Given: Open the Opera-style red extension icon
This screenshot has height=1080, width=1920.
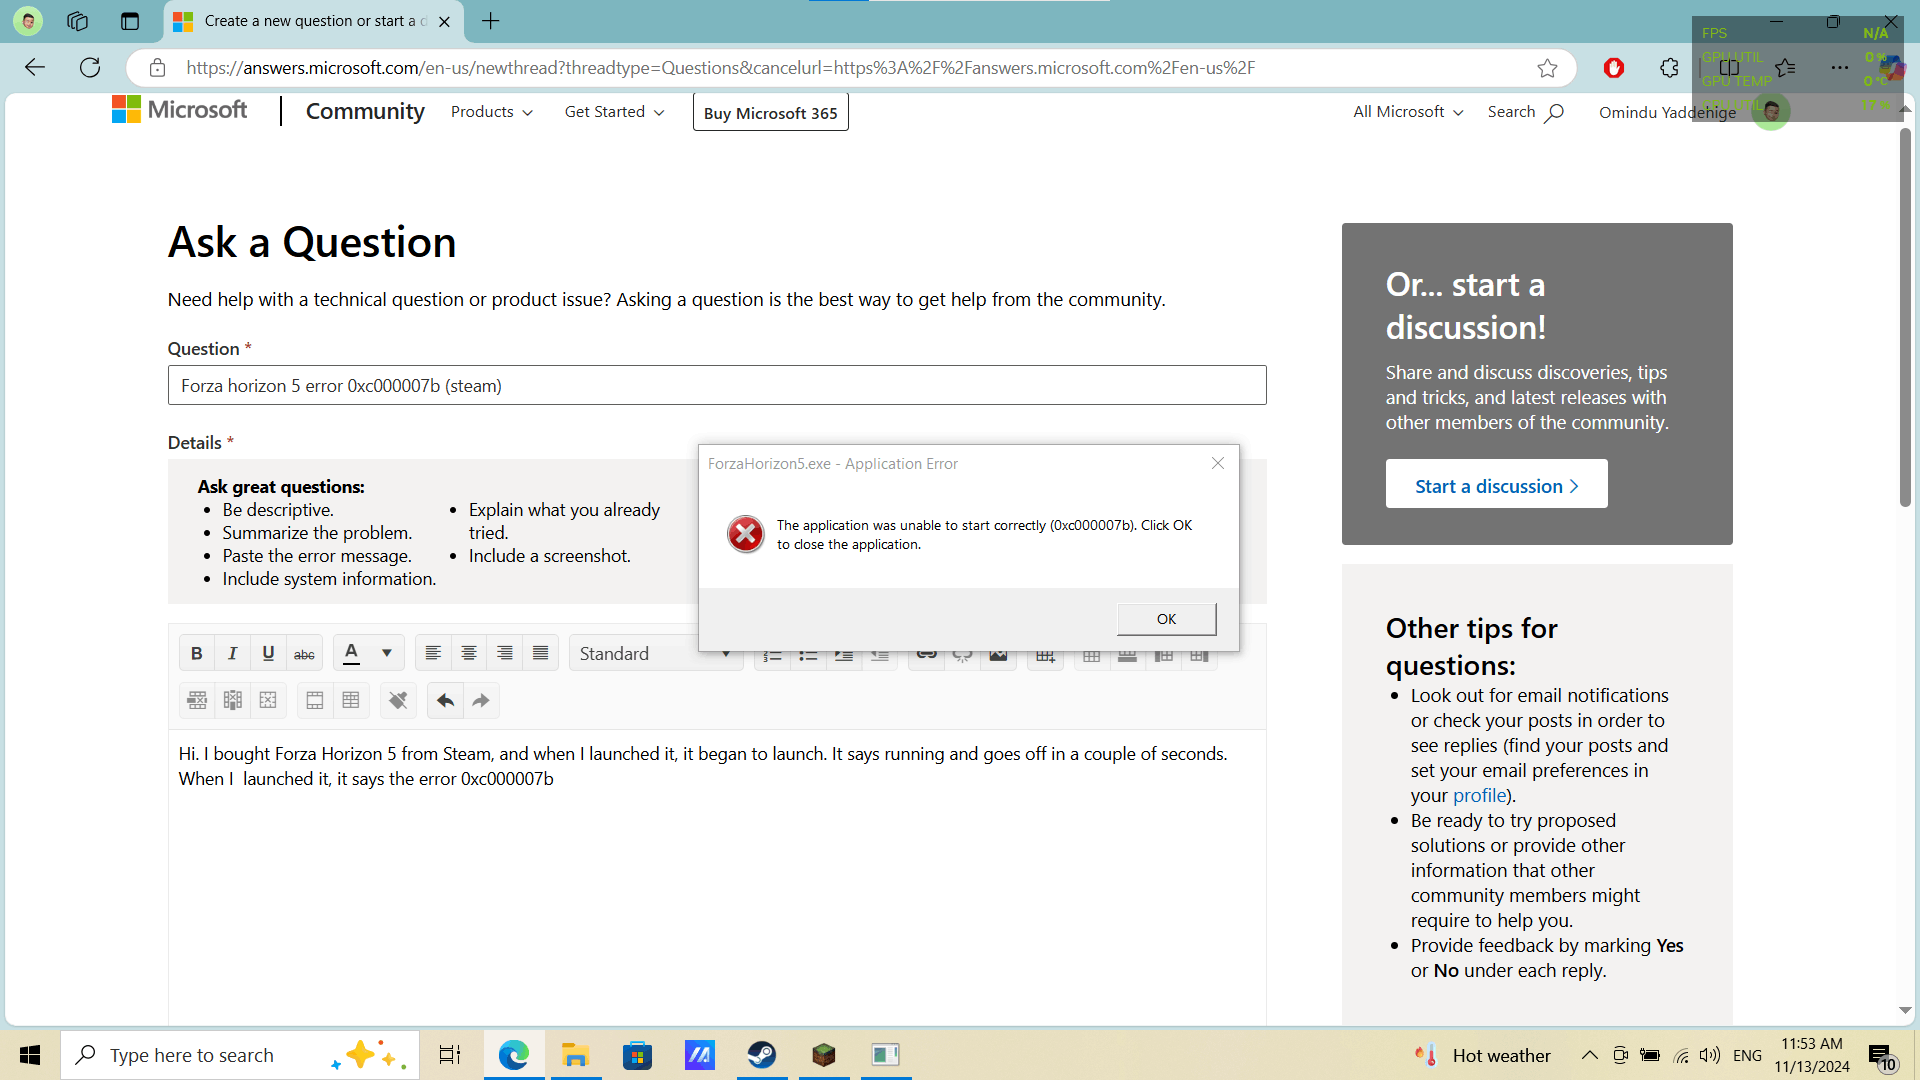Looking at the screenshot, I should pos(1613,67).
